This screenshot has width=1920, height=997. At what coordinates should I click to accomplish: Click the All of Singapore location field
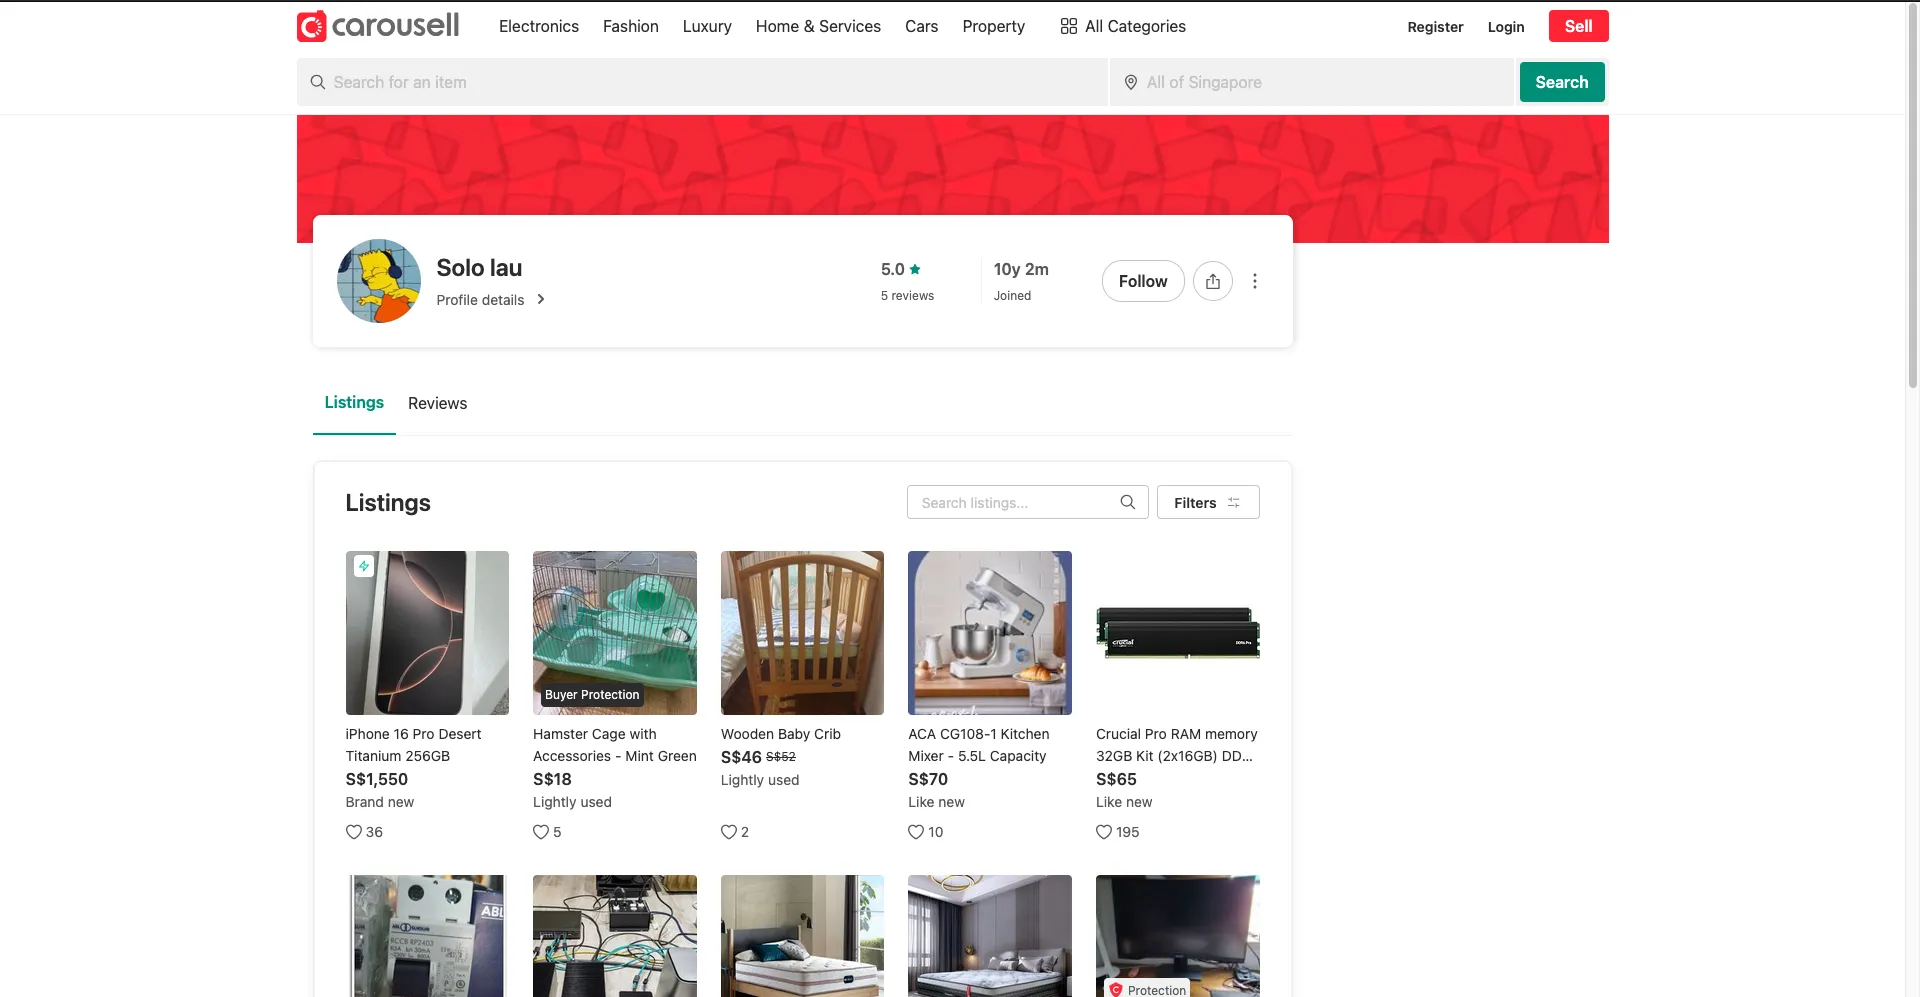click(1312, 82)
